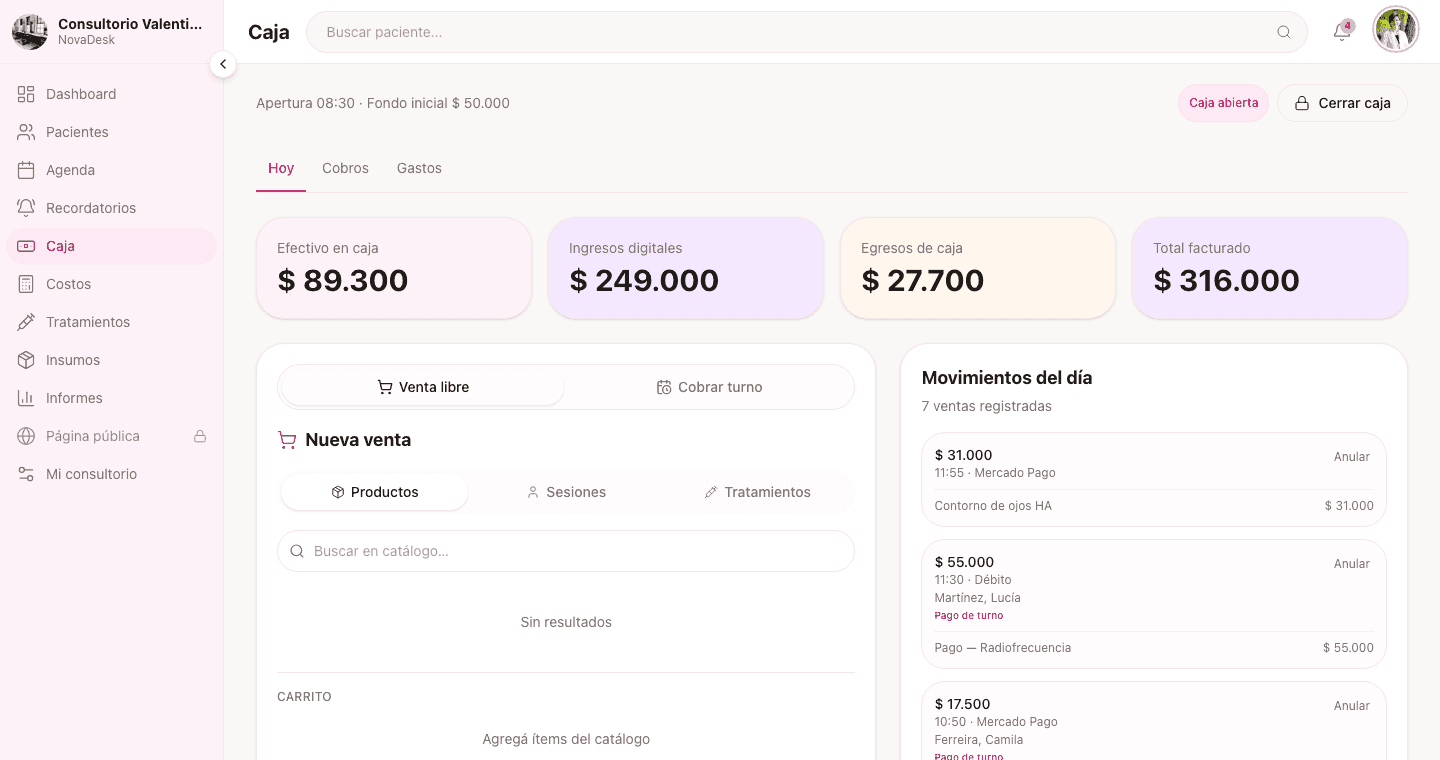This screenshot has width=1440, height=760.
Task: Click the Movimientos del día heading
Action: [1006, 378]
